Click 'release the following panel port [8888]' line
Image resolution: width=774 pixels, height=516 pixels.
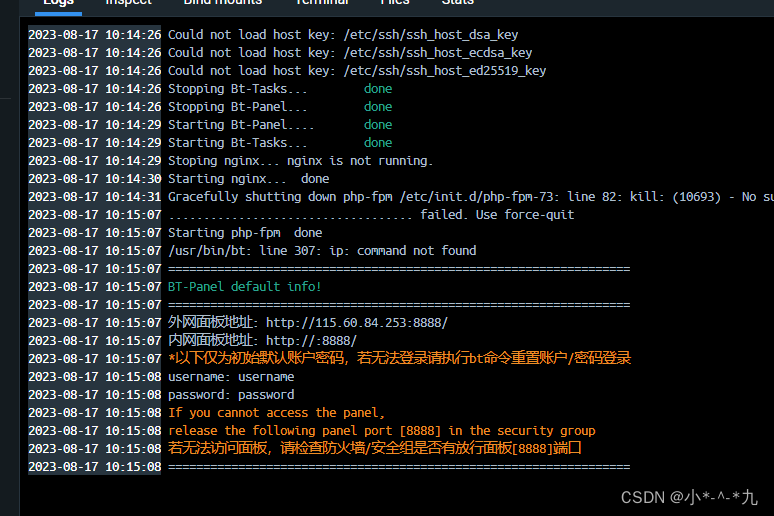(382, 431)
